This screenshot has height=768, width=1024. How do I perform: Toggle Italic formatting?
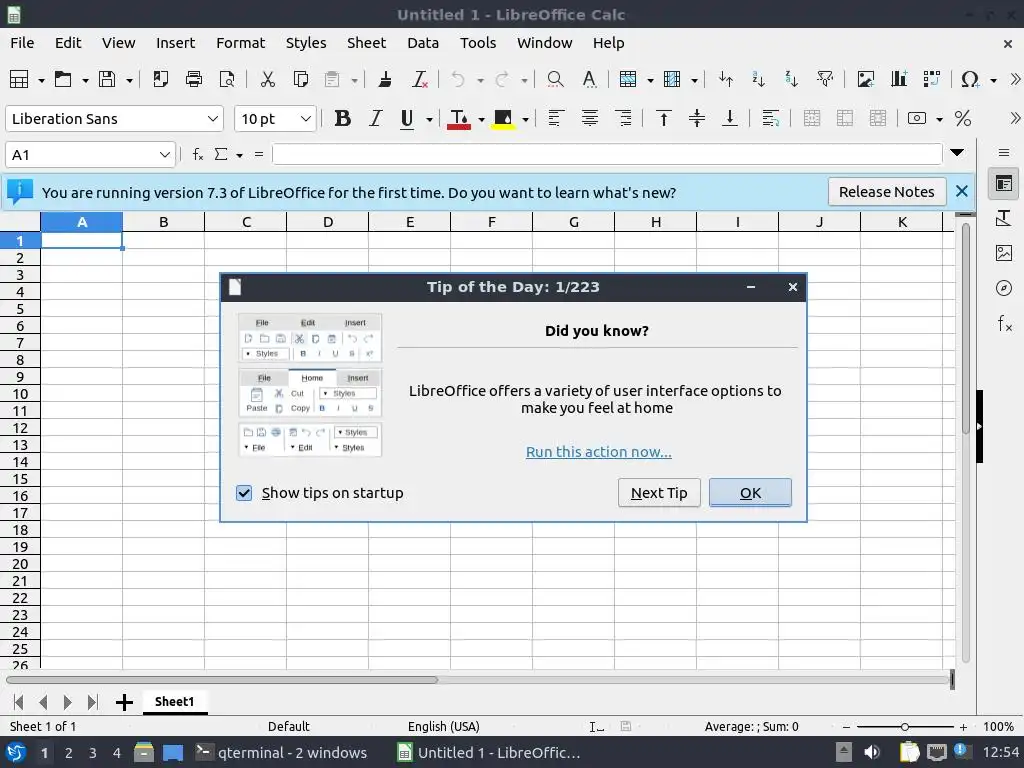(x=376, y=118)
